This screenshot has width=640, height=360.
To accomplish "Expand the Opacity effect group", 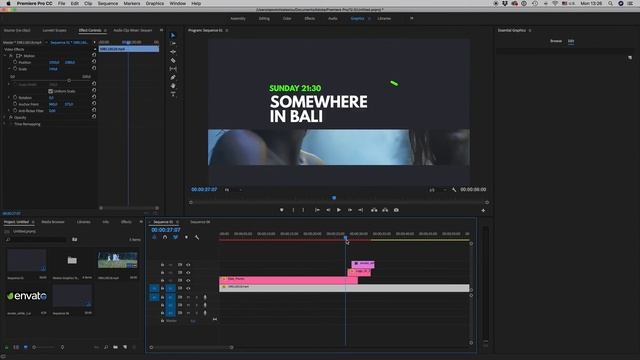I will [4, 117].
